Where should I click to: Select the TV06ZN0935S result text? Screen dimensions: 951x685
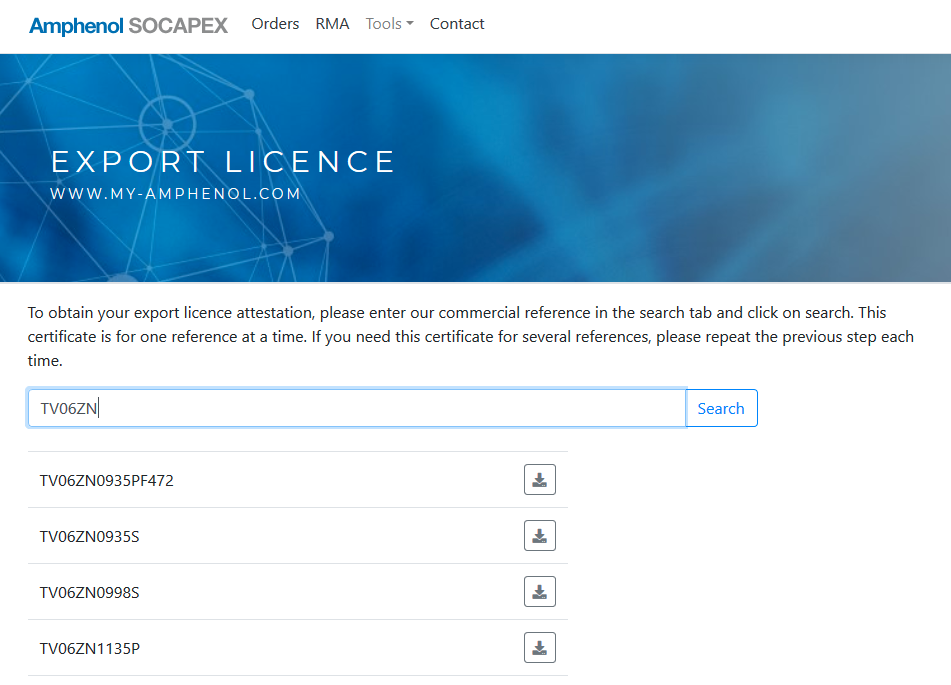(x=90, y=536)
